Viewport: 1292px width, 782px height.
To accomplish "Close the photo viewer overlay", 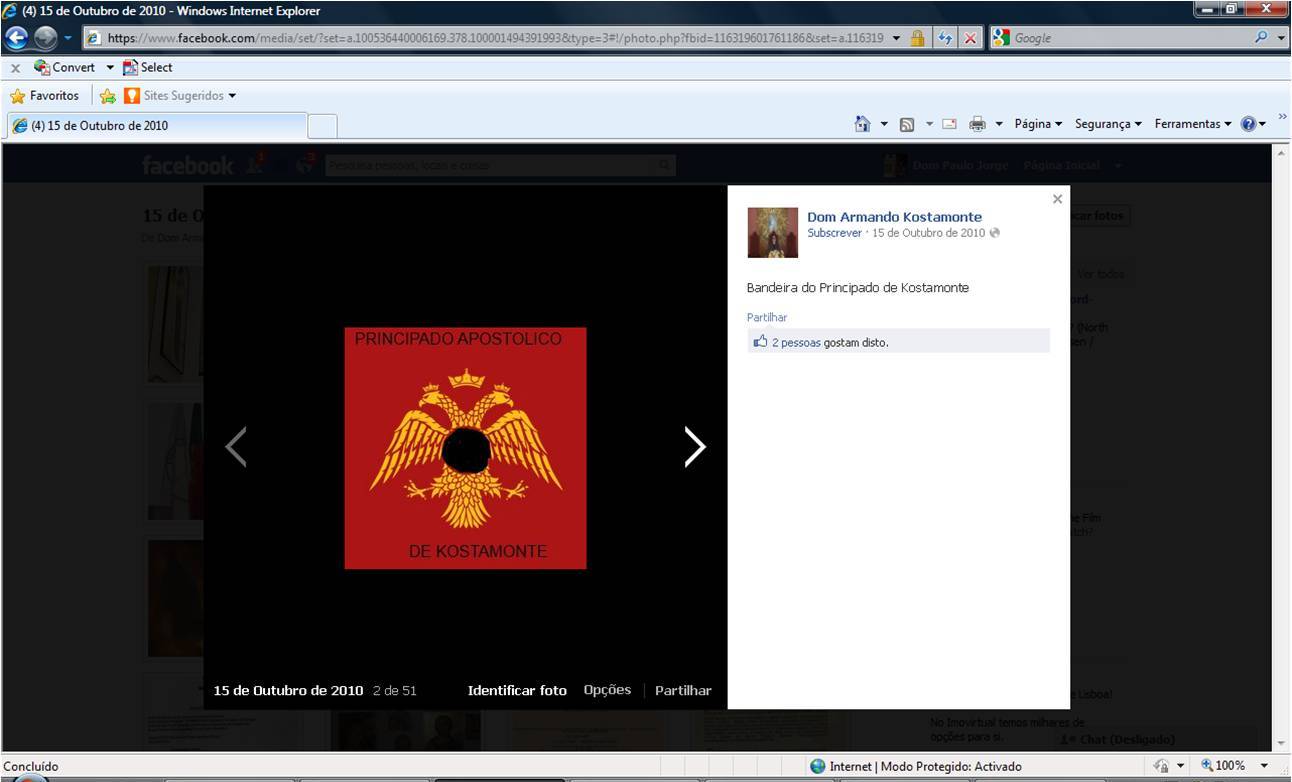I will click(x=1057, y=199).
